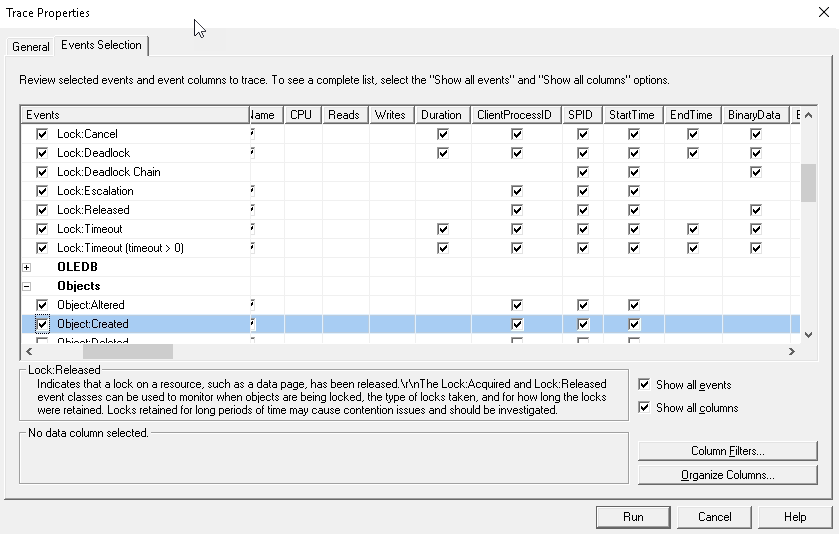Toggle the Lock:Deadlock Chain event checkbox

42,172
